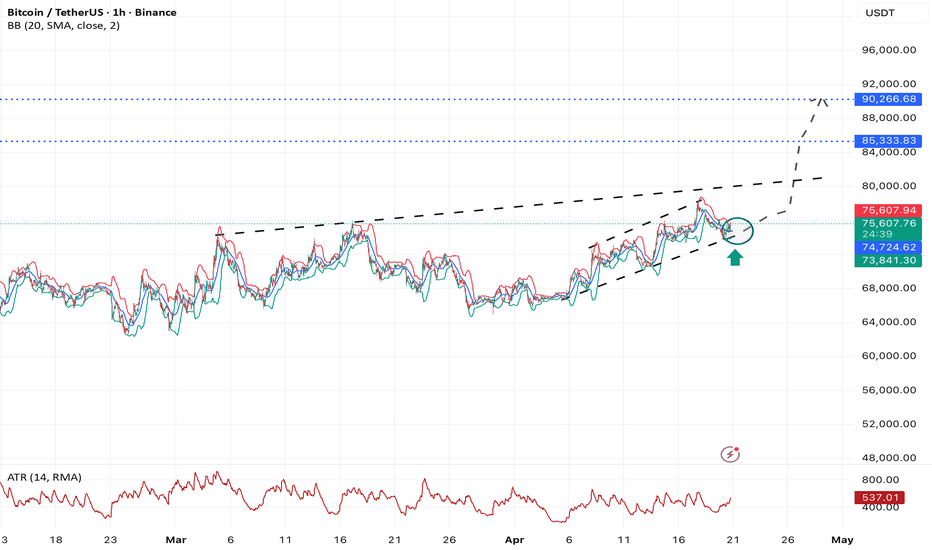The height and width of the screenshot is (550, 932).
Task: Click the blue 74,724.62 basis price label
Action: coord(888,246)
